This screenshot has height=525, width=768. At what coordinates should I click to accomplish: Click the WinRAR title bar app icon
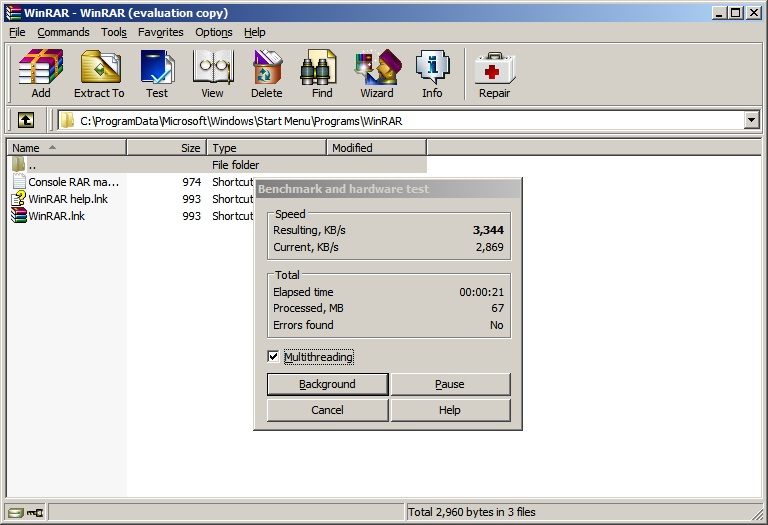point(13,13)
